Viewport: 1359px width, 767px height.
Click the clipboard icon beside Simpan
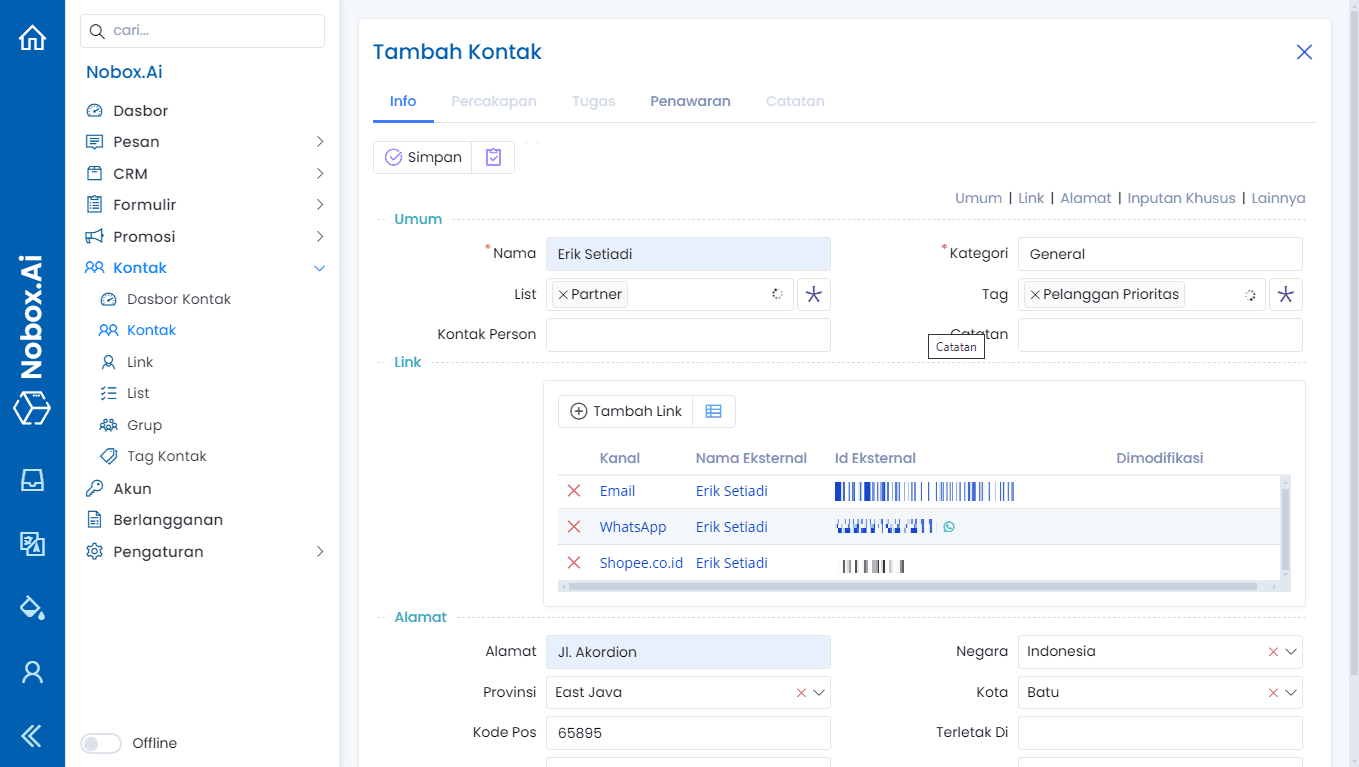coord(492,157)
